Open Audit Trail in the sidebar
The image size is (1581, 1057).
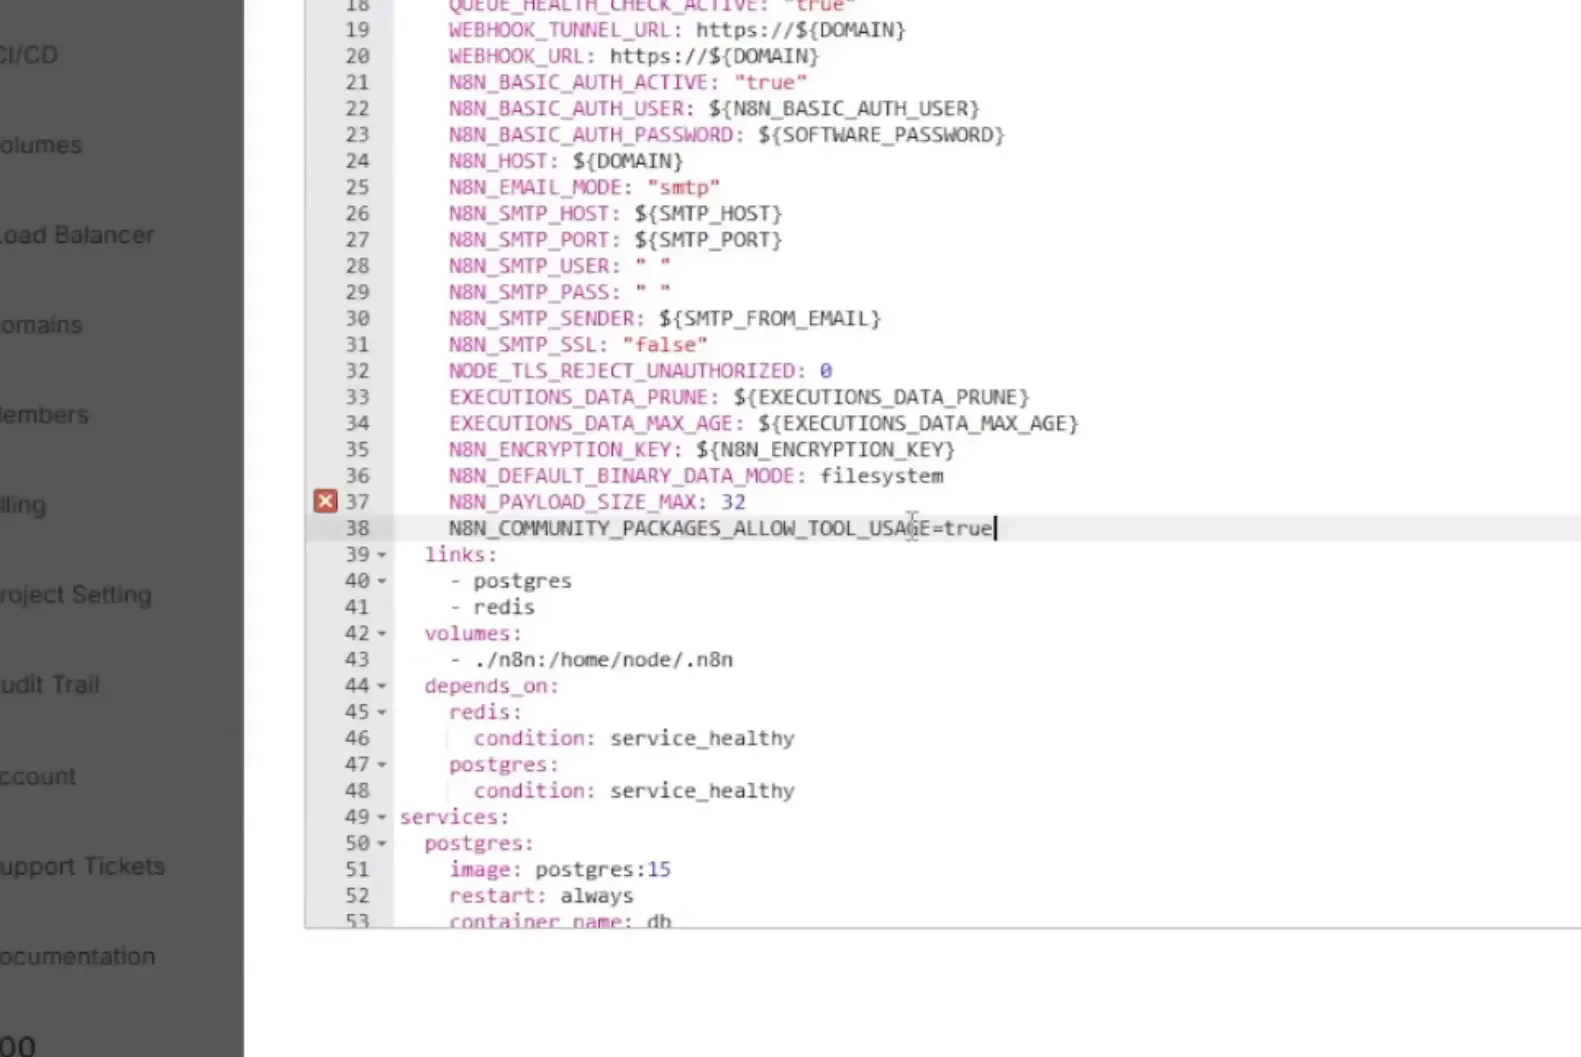[x=50, y=685]
